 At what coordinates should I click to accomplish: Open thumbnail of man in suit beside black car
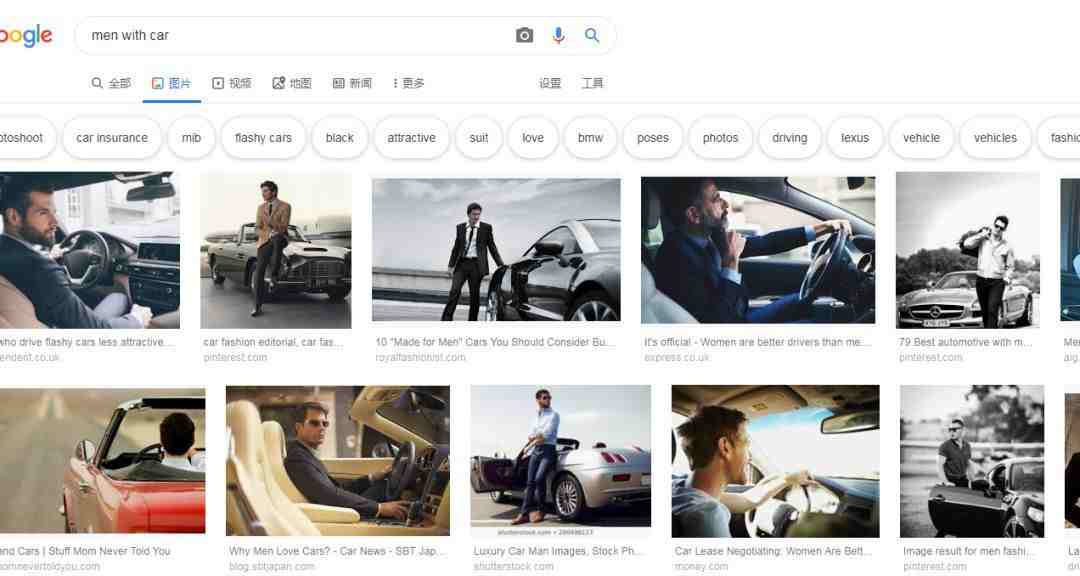(496, 249)
